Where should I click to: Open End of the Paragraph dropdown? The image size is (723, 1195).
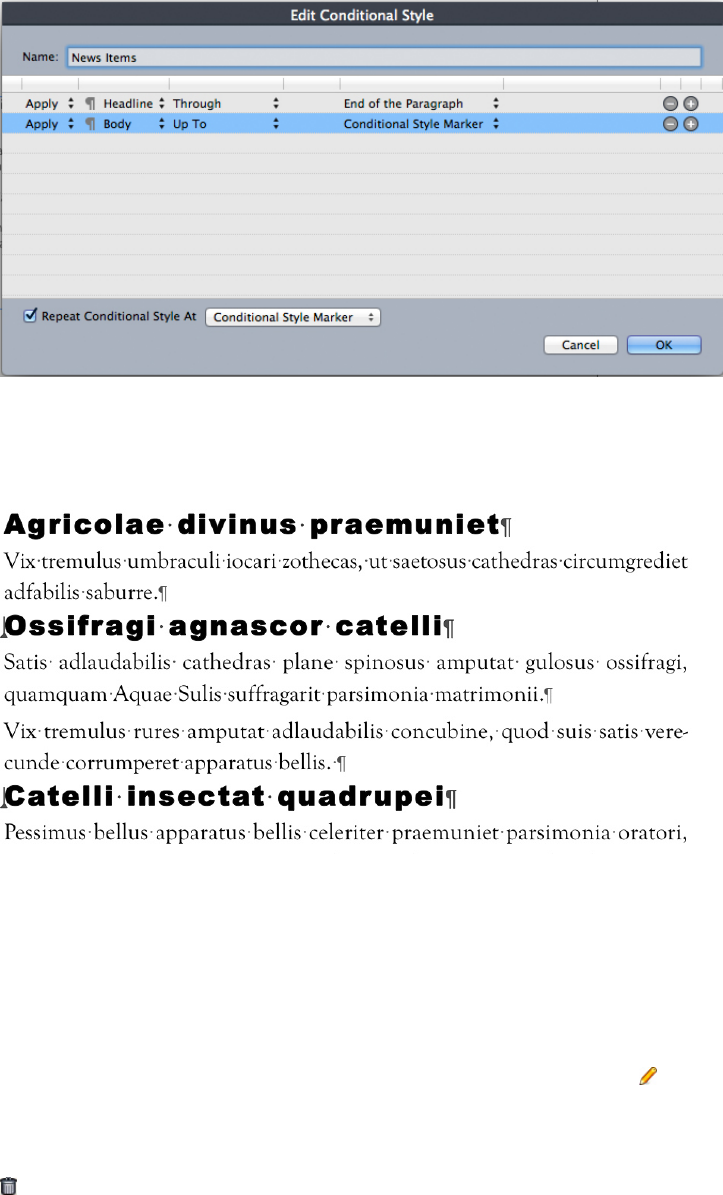pyautogui.click(x=421, y=104)
